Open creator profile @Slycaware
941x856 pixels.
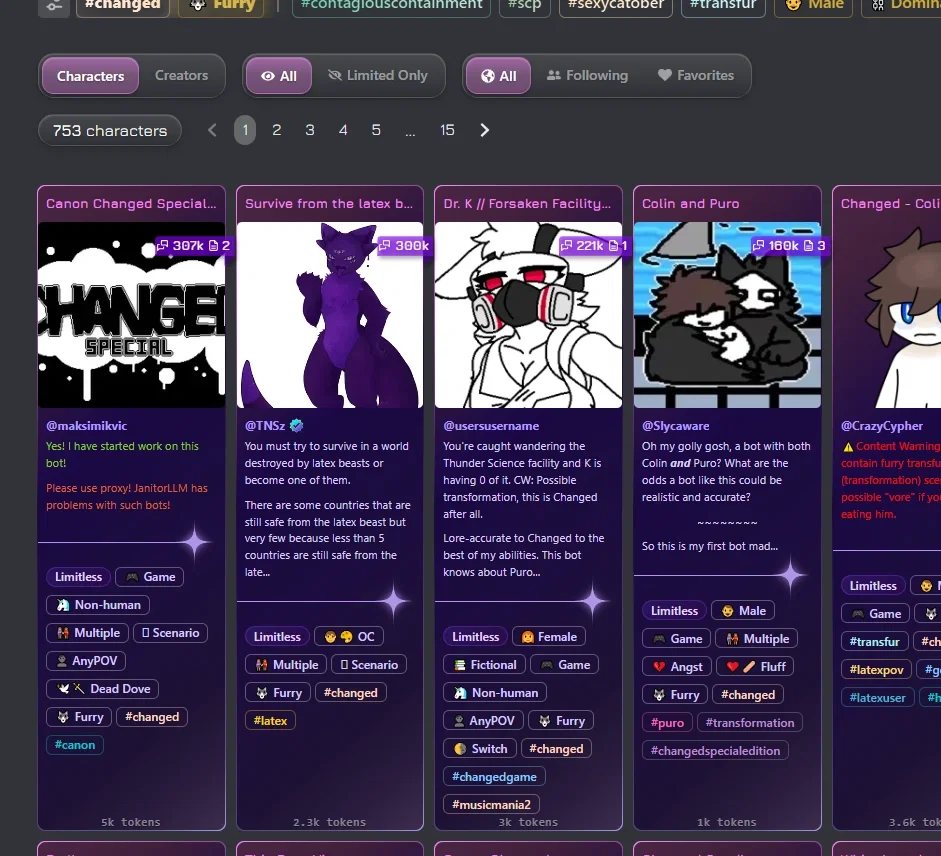pos(676,426)
